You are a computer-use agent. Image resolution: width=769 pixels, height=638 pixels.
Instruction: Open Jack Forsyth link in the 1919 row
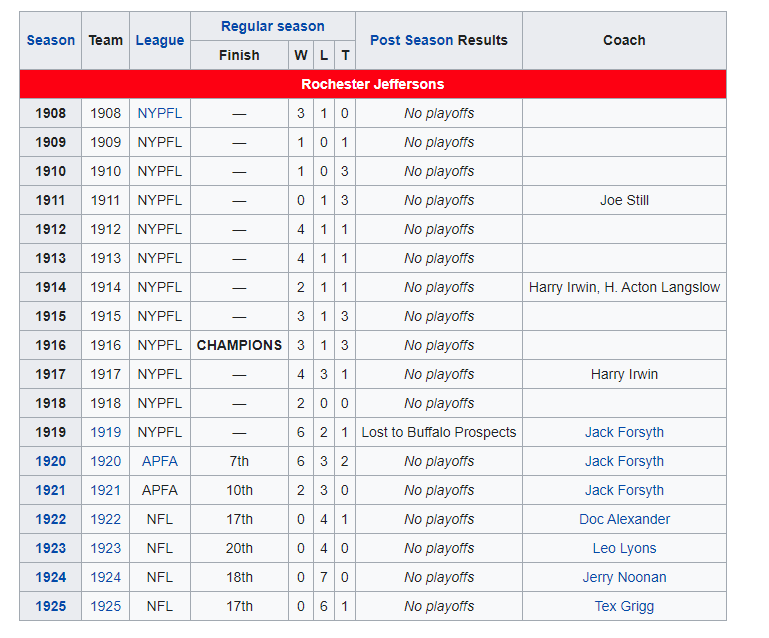coord(624,432)
